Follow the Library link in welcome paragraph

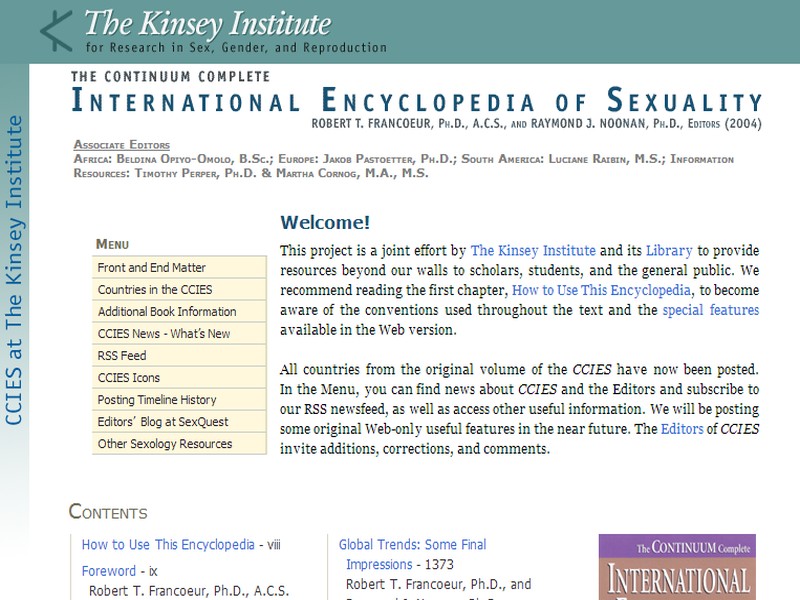point(669,251)
